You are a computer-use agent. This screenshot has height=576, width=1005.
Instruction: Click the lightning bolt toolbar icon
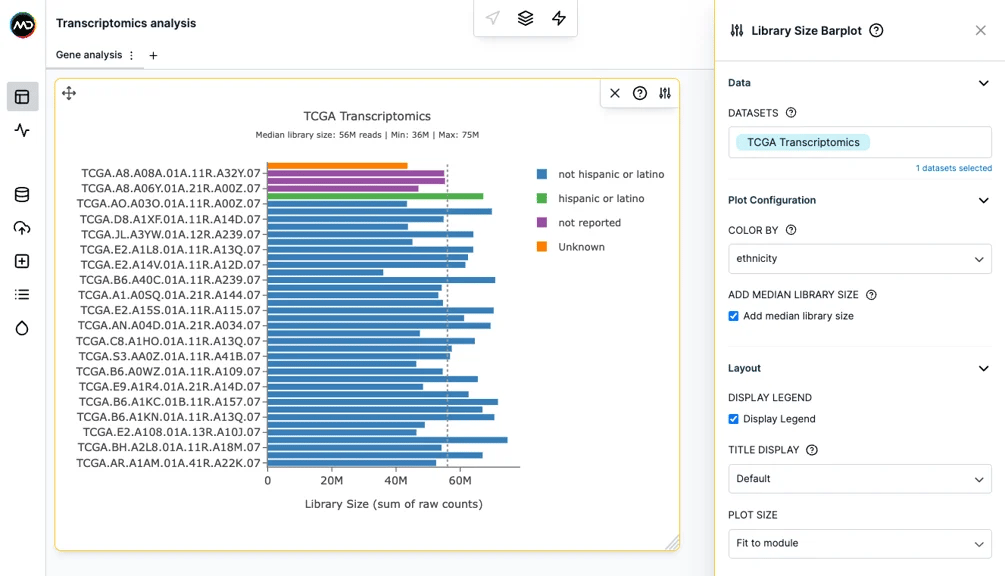tap(559, 18)
